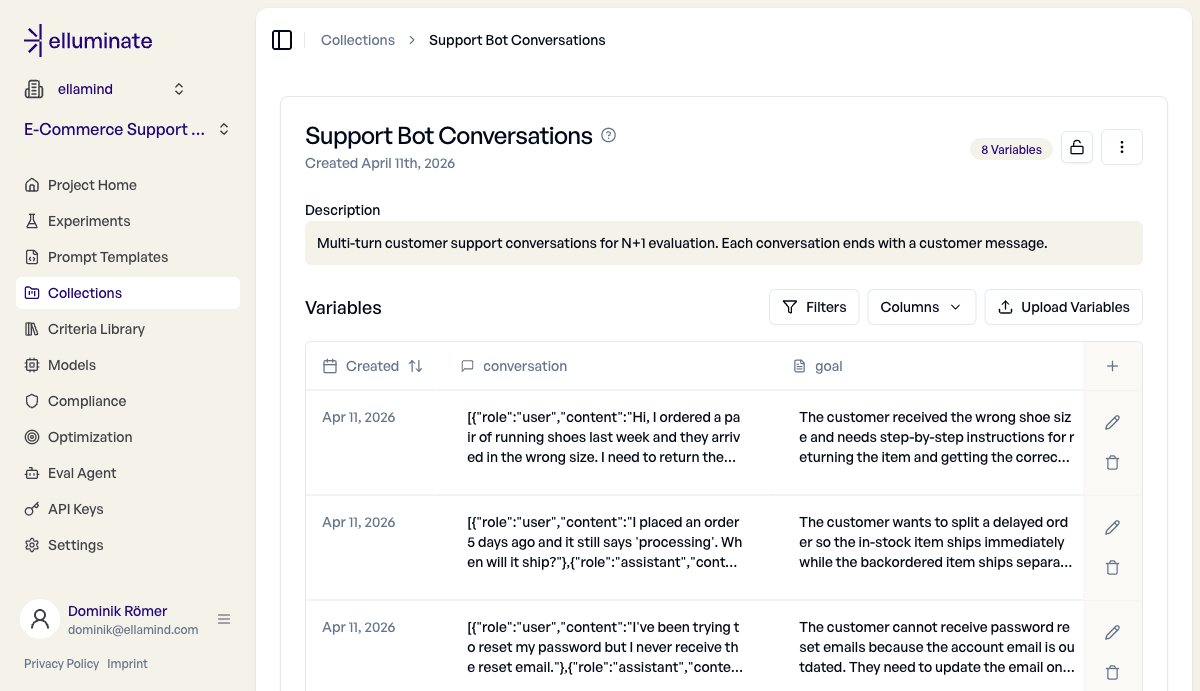Open the Columns dropdown
This screenshot has height=691, width=1200.
[921, 307]
